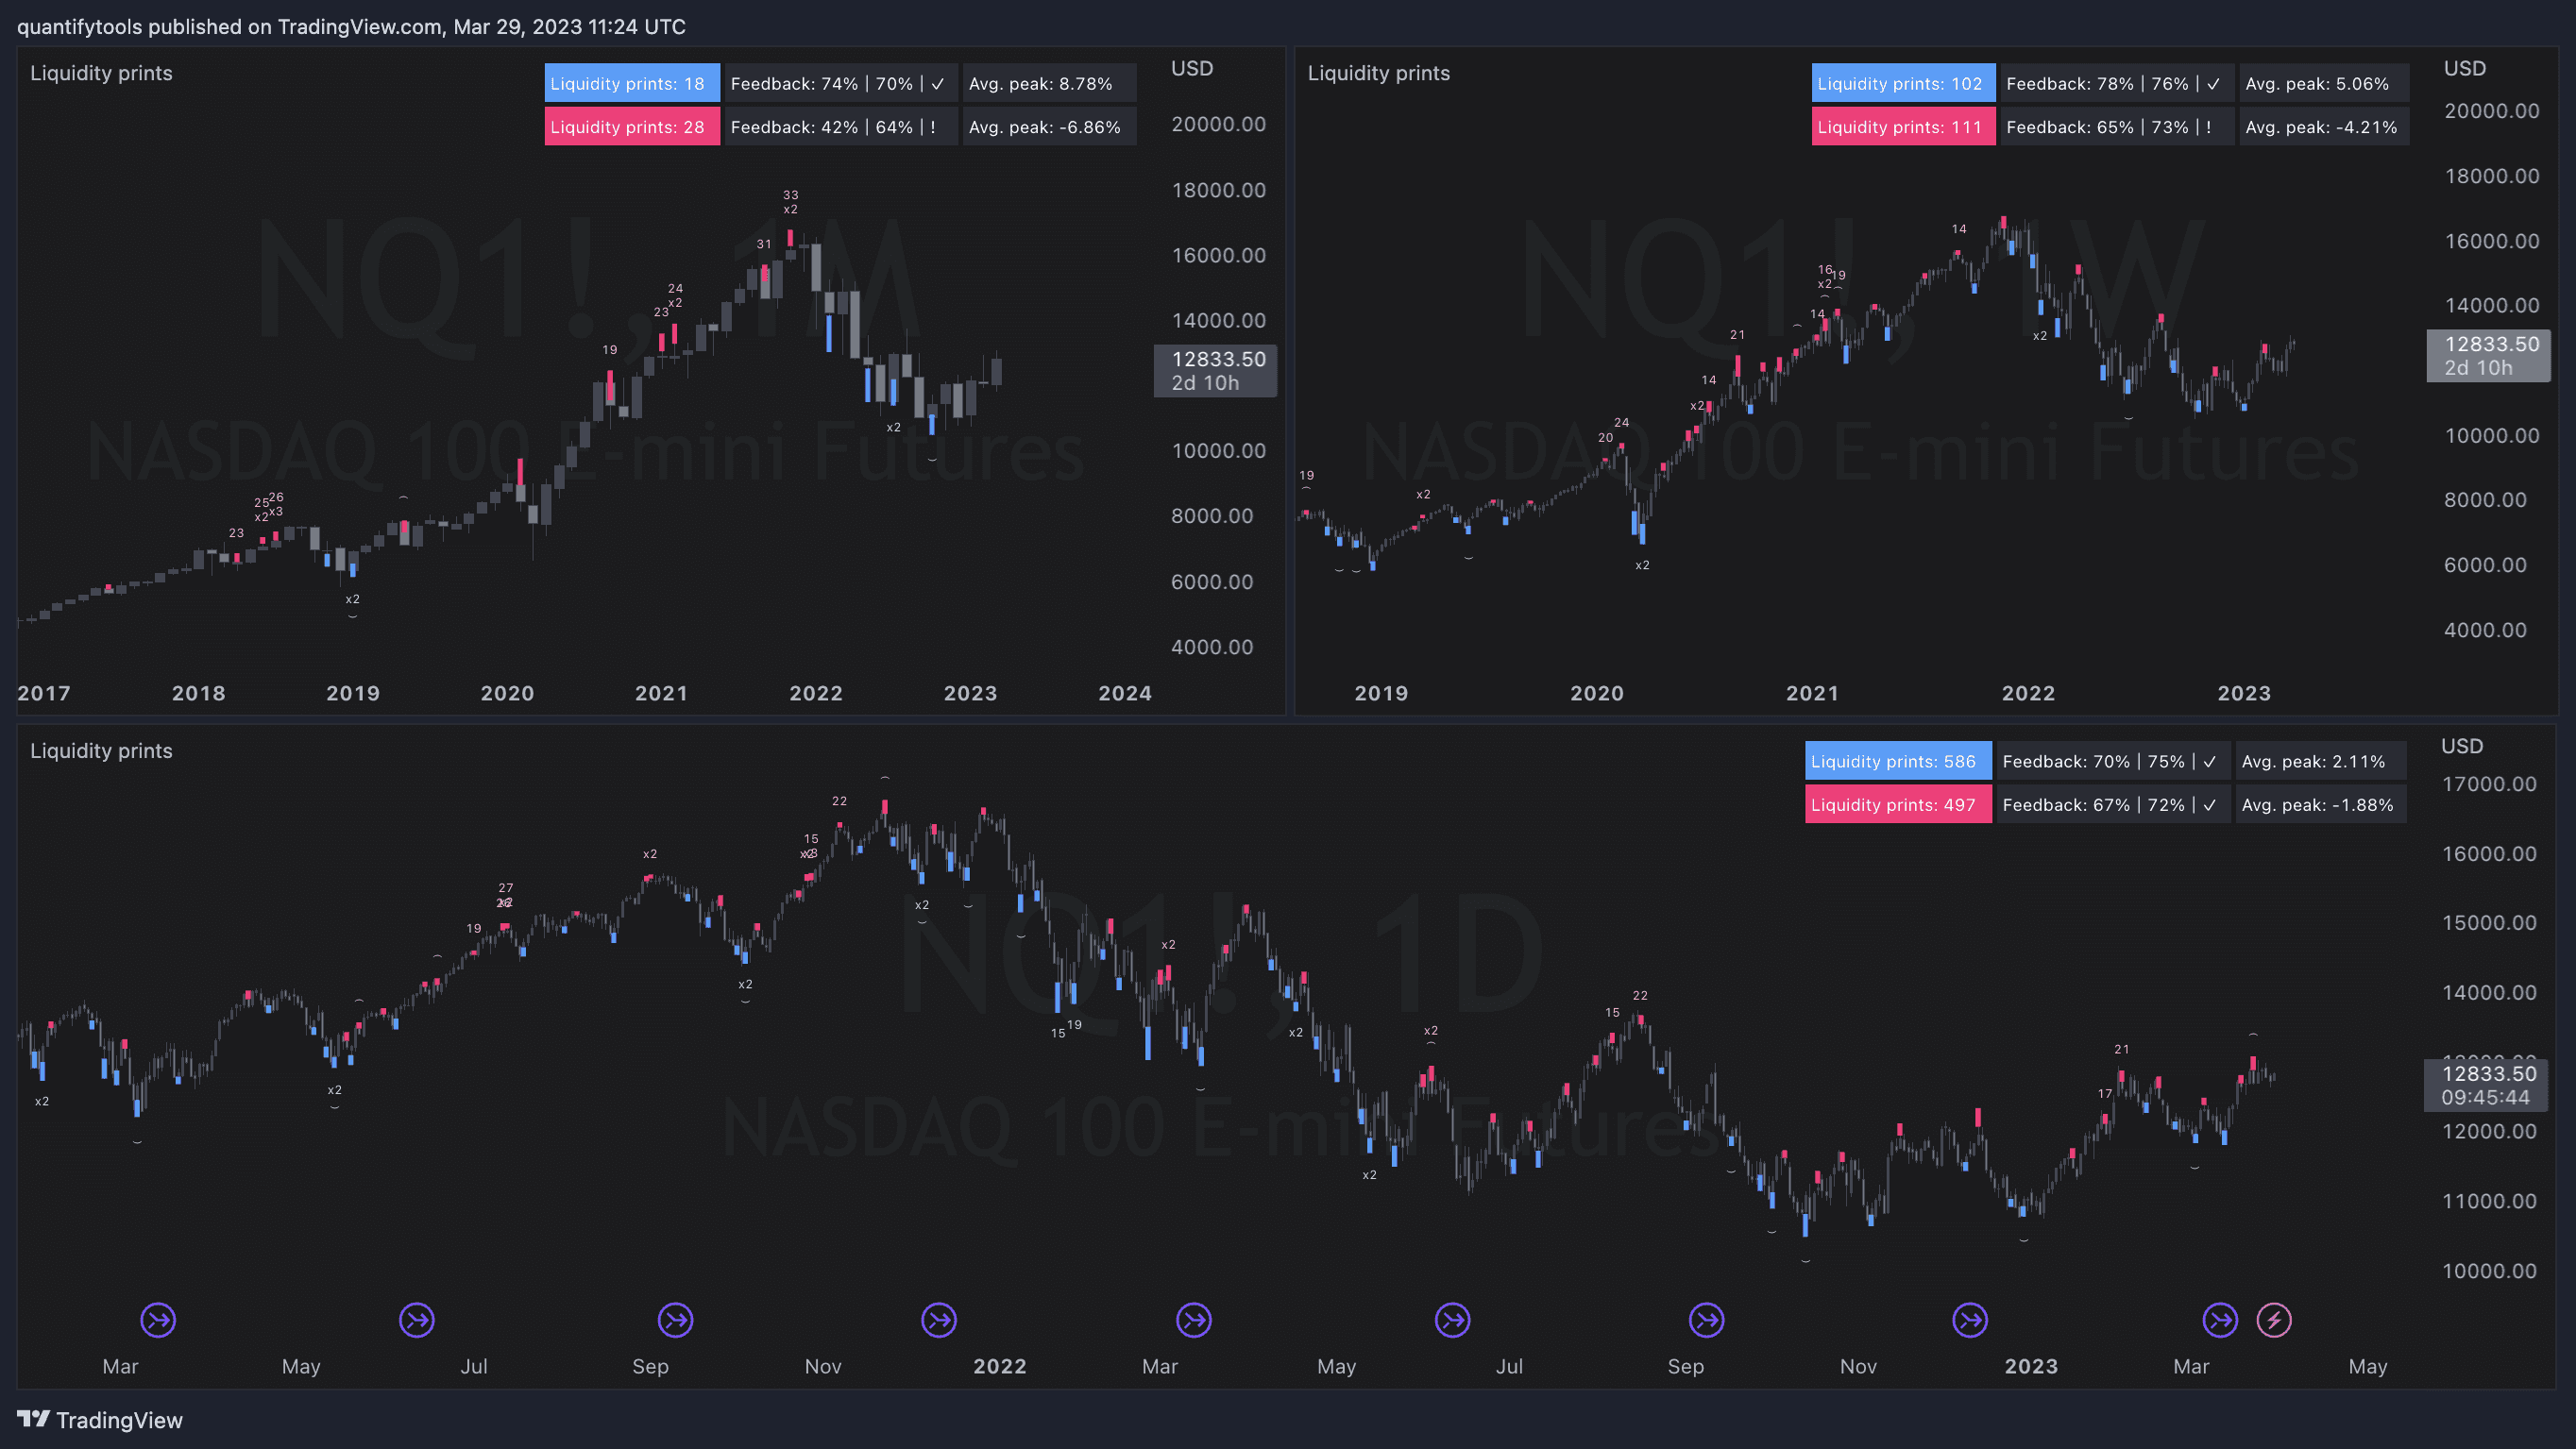
Task: Click rollover icon beside the lightning bolt icon
Action: click(2220, 1320)
